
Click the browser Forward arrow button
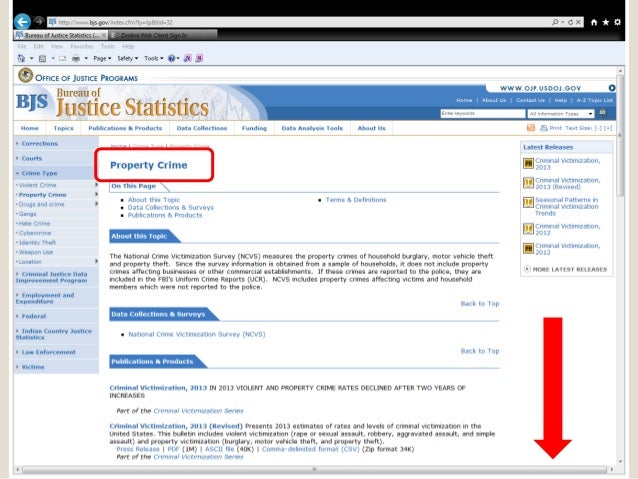point(39,20)
